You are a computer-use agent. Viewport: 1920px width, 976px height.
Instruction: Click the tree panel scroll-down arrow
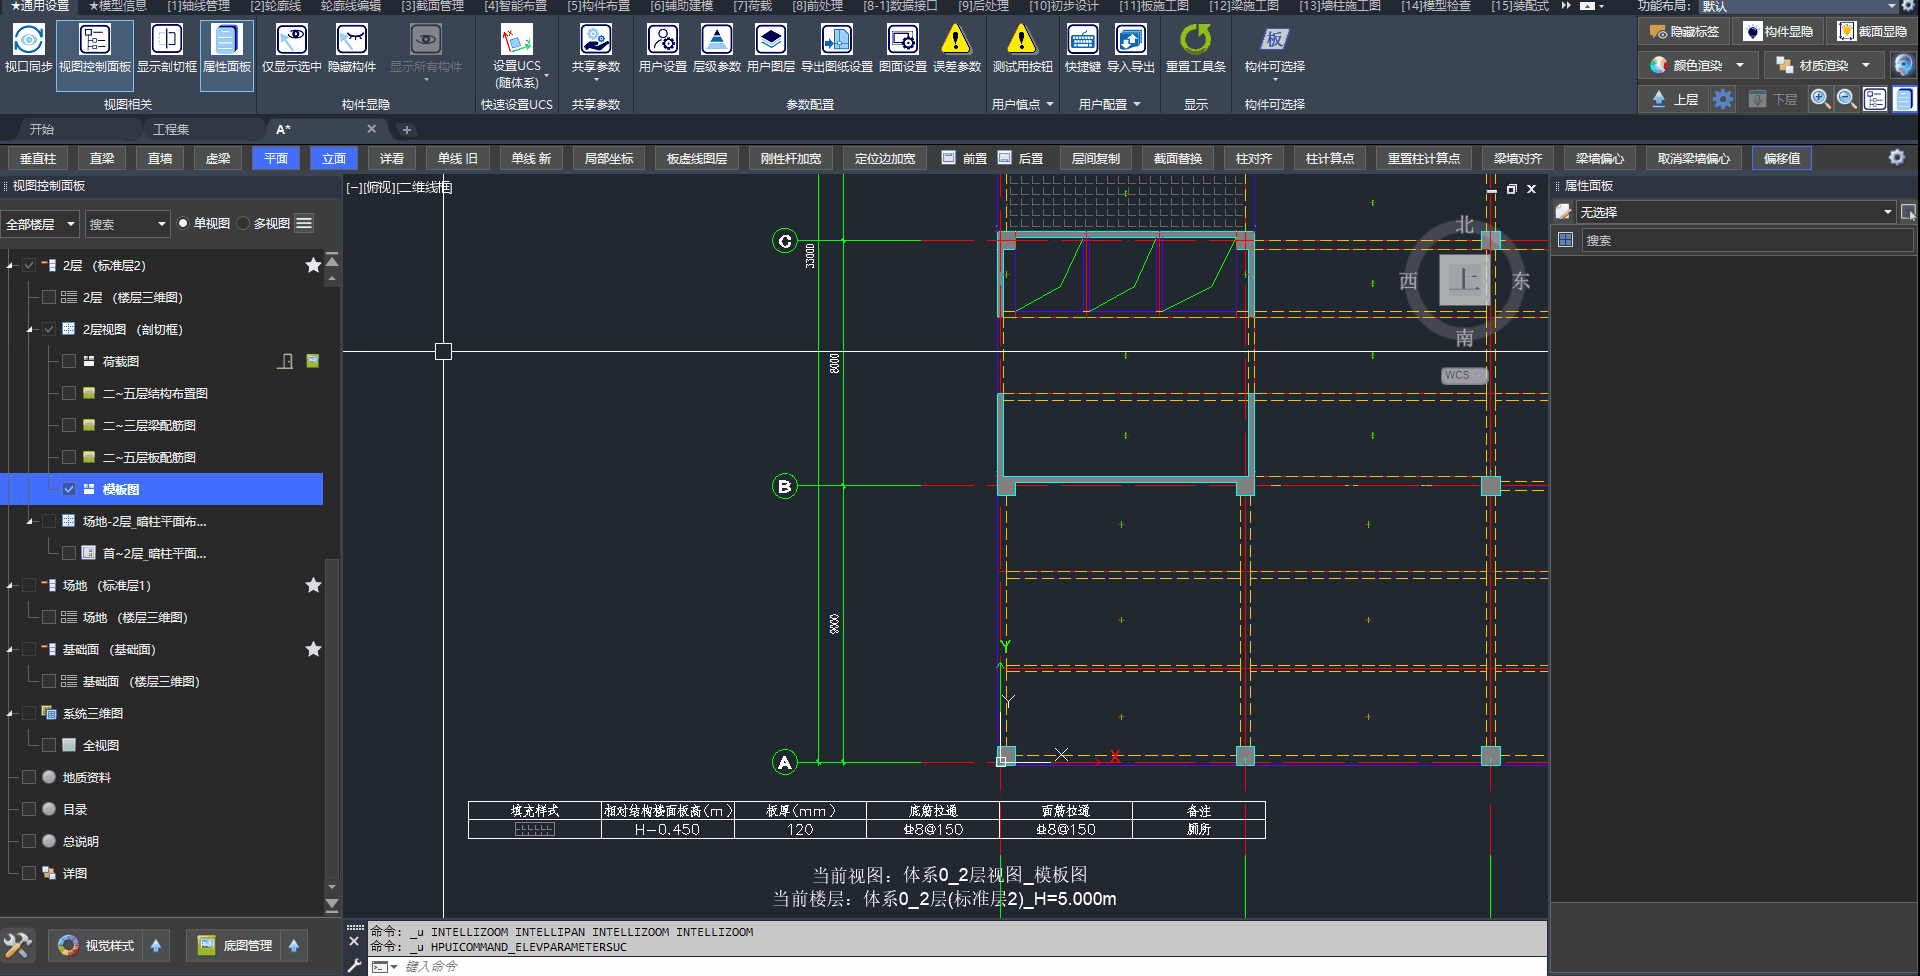[332, 886]
